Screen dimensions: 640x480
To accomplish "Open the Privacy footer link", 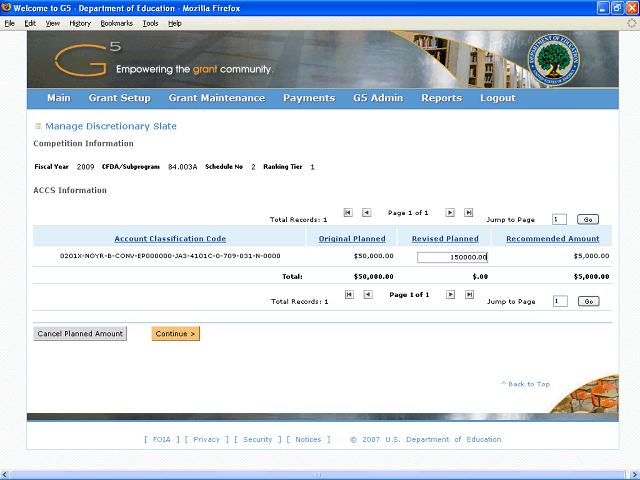I will pos(207,440).
